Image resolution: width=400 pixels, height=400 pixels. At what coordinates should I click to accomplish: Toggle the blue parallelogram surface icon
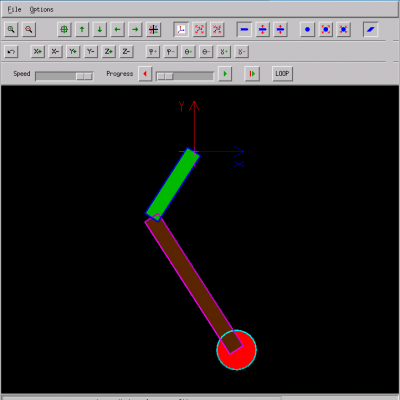[x=371, y=29]
